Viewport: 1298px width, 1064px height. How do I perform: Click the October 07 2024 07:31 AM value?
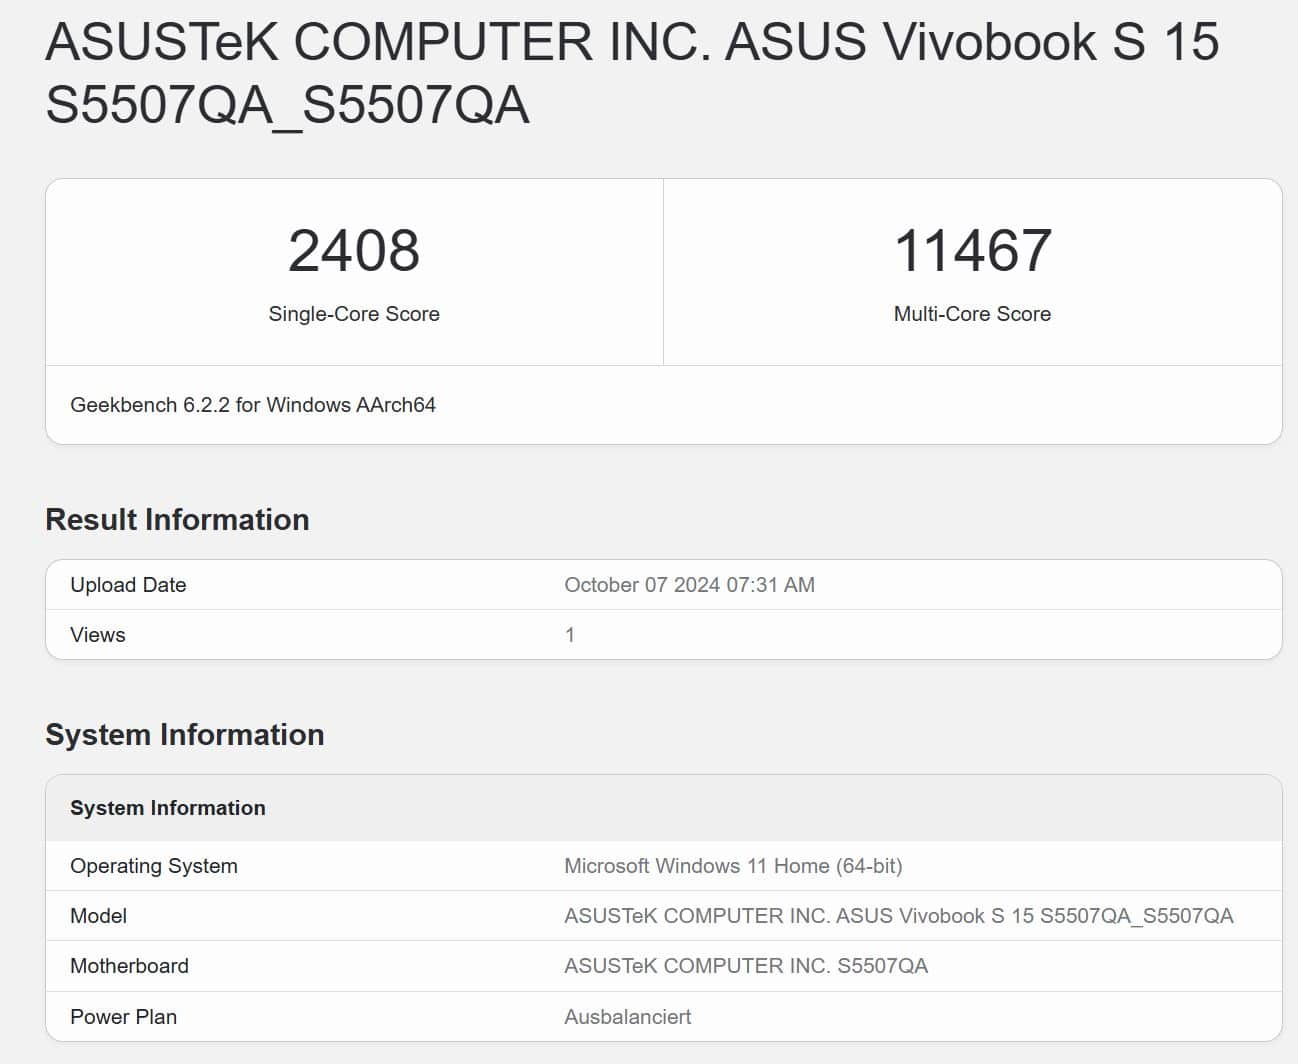pos(689,585)
